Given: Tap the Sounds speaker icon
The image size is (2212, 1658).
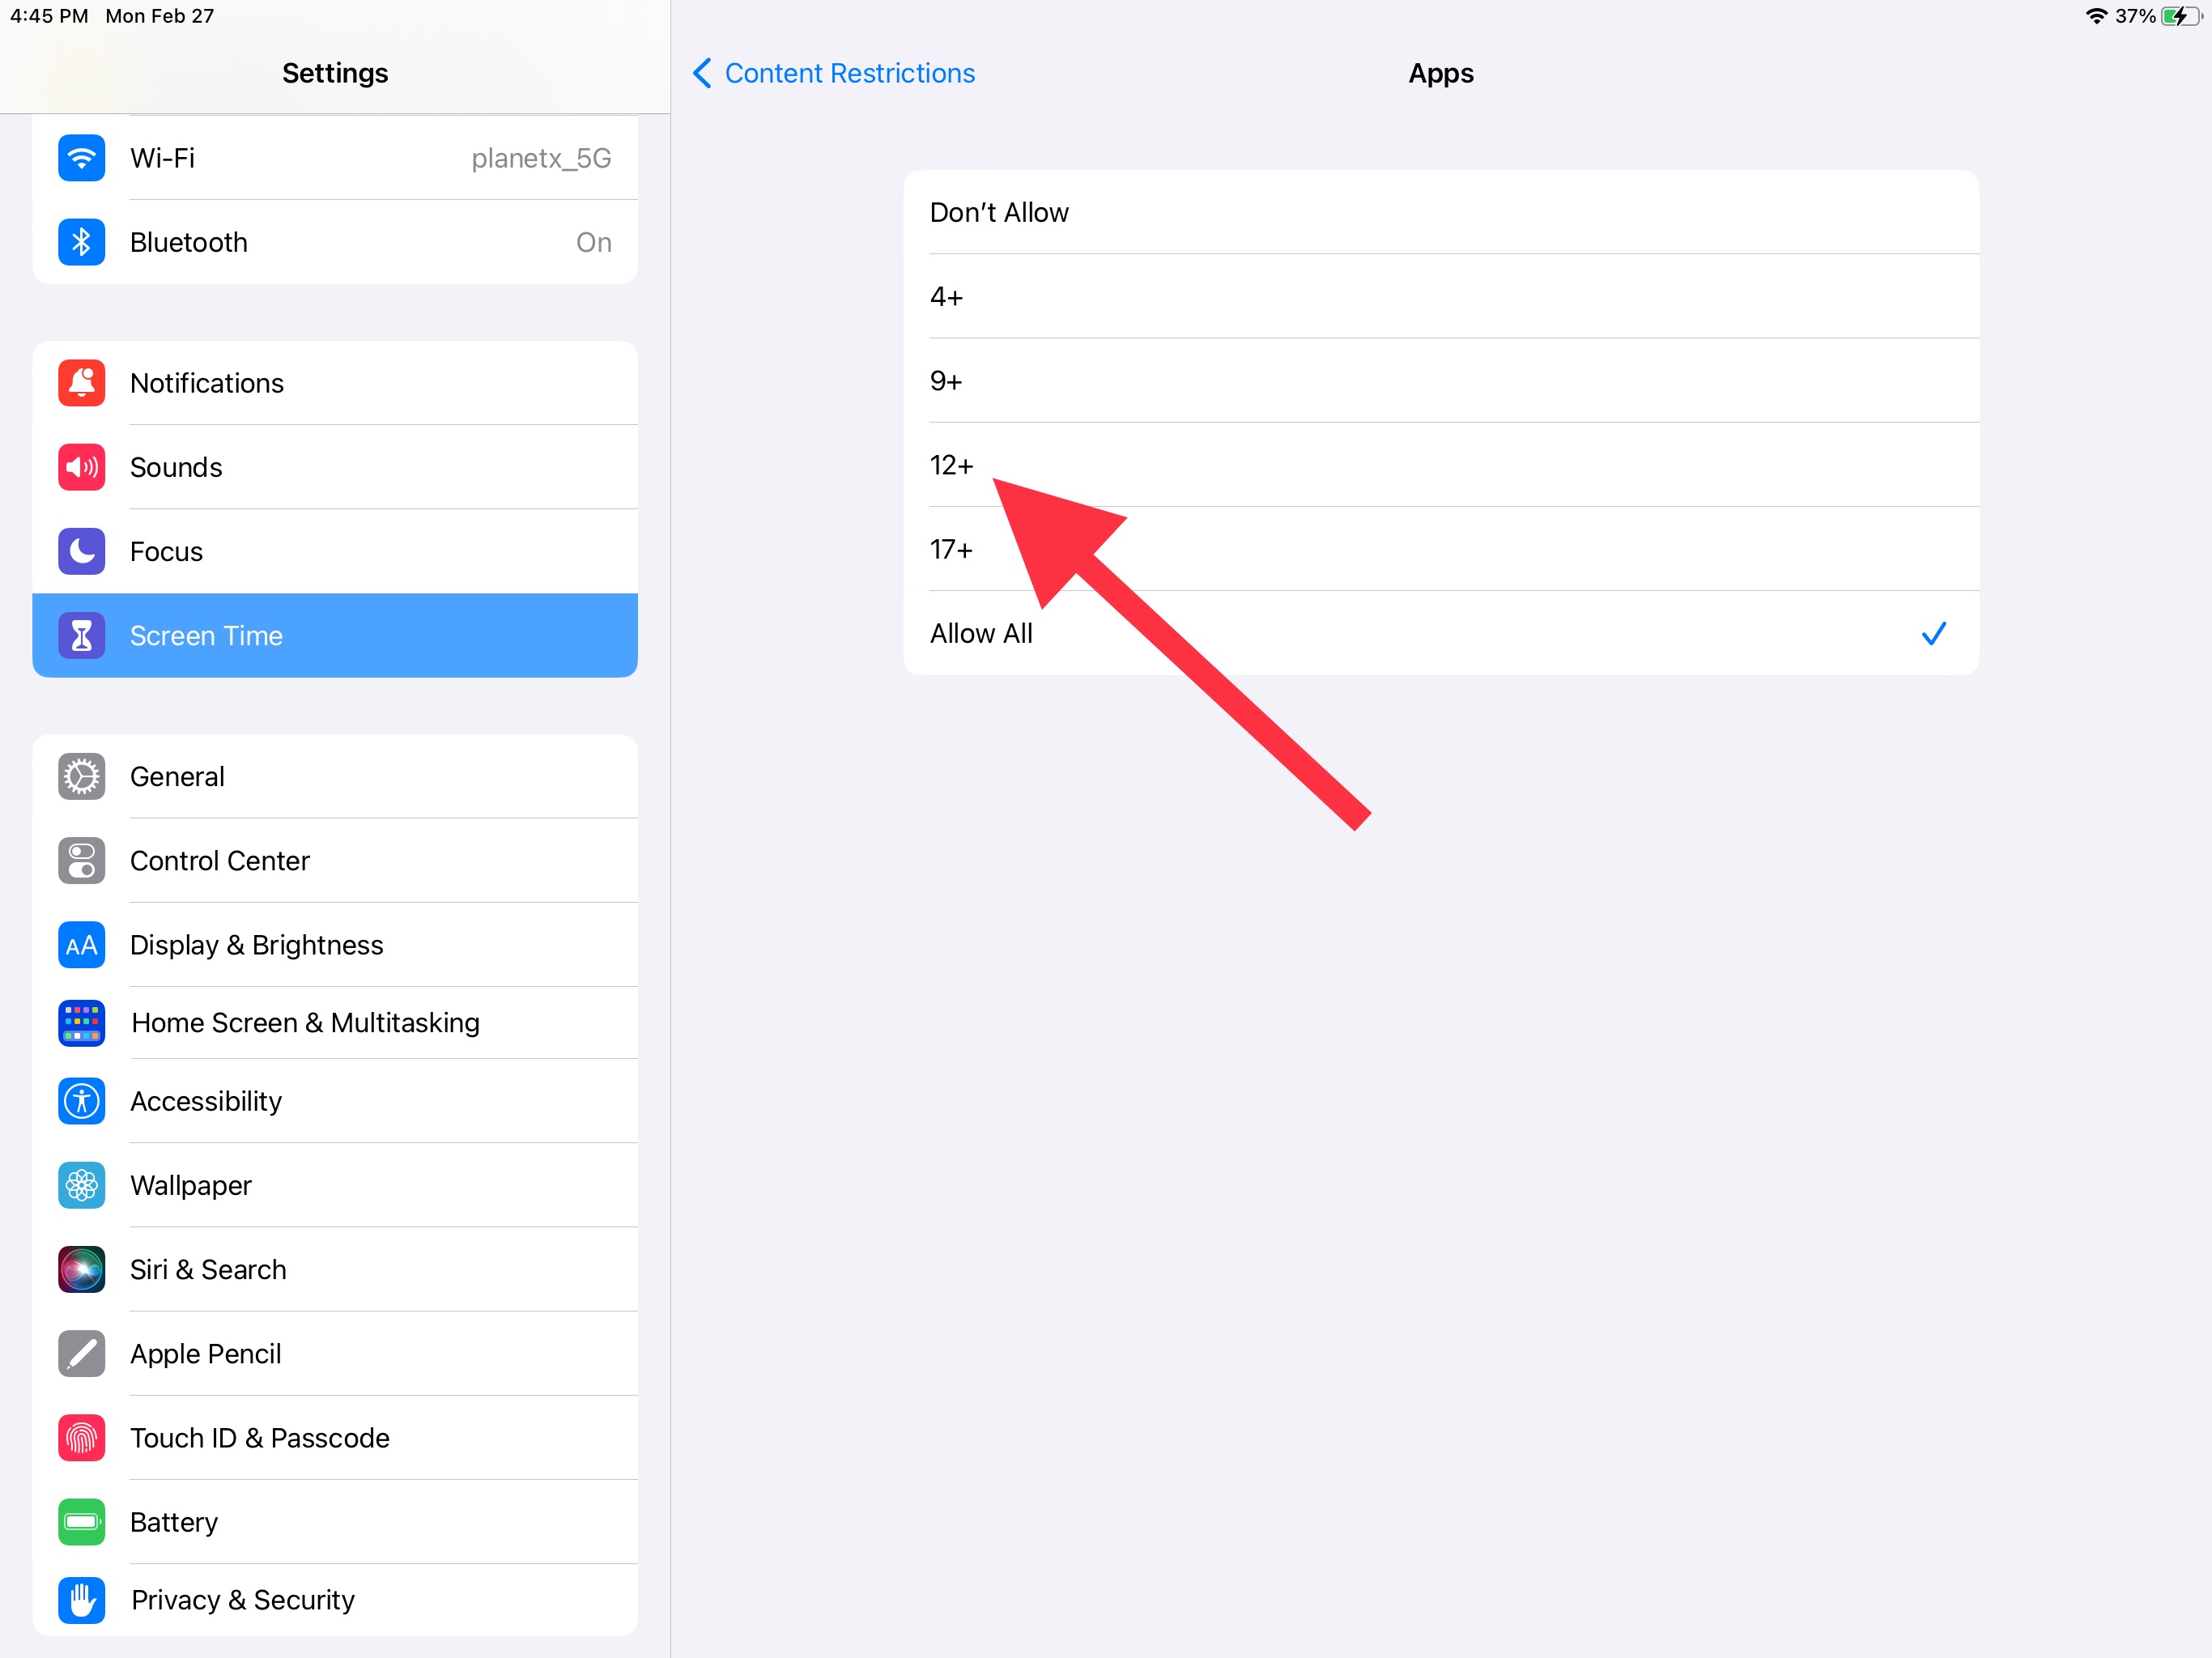Looking at the screenshot, I should click(81, 467).
